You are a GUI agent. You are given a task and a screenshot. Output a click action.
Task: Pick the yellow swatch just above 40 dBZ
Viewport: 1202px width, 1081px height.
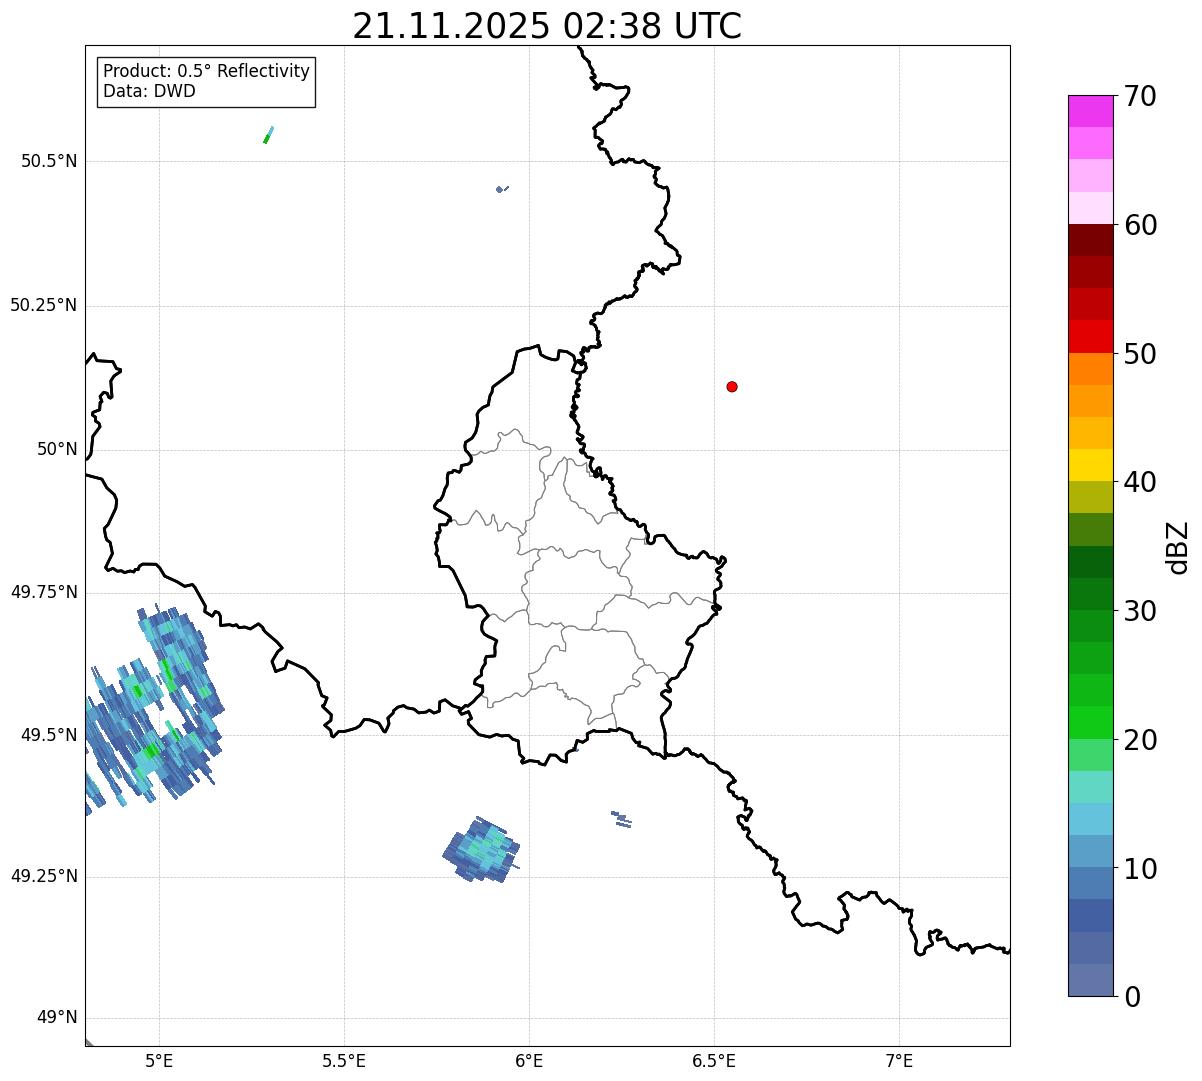click(1090, 465)
